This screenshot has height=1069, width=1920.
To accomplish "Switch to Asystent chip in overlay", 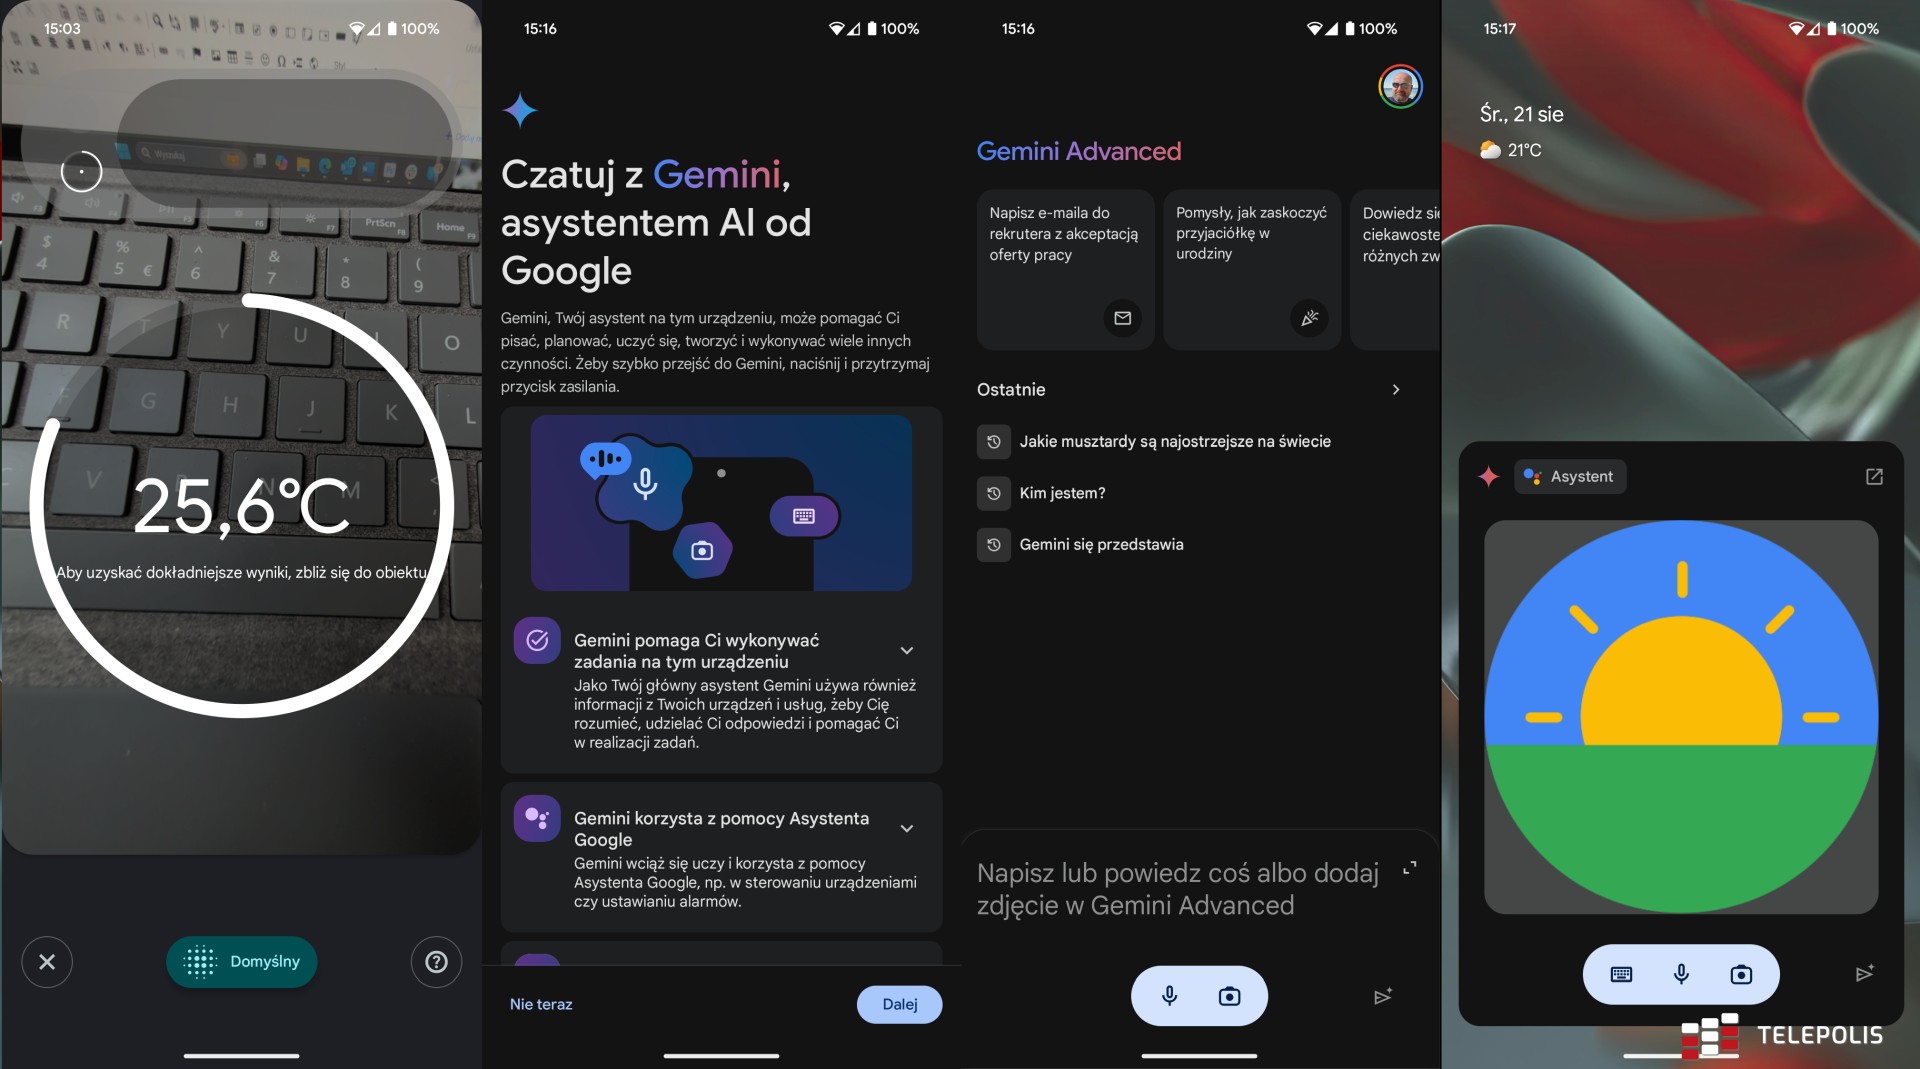I will (1570, 477).
